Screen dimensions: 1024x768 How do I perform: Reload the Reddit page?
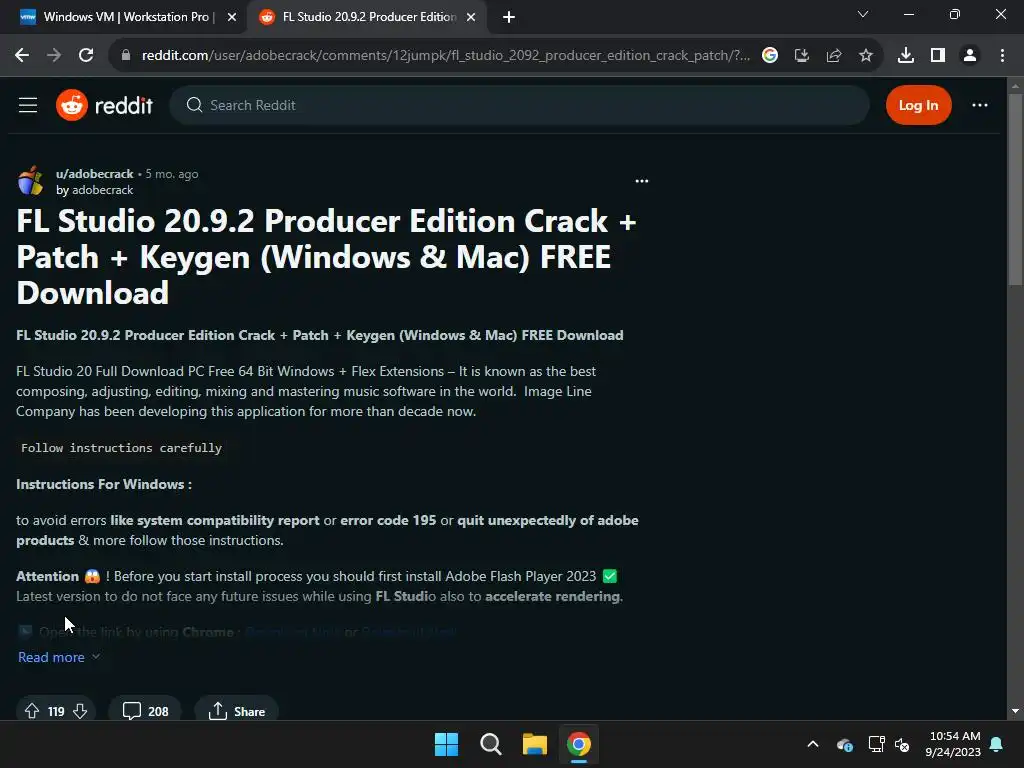[86, 56]
